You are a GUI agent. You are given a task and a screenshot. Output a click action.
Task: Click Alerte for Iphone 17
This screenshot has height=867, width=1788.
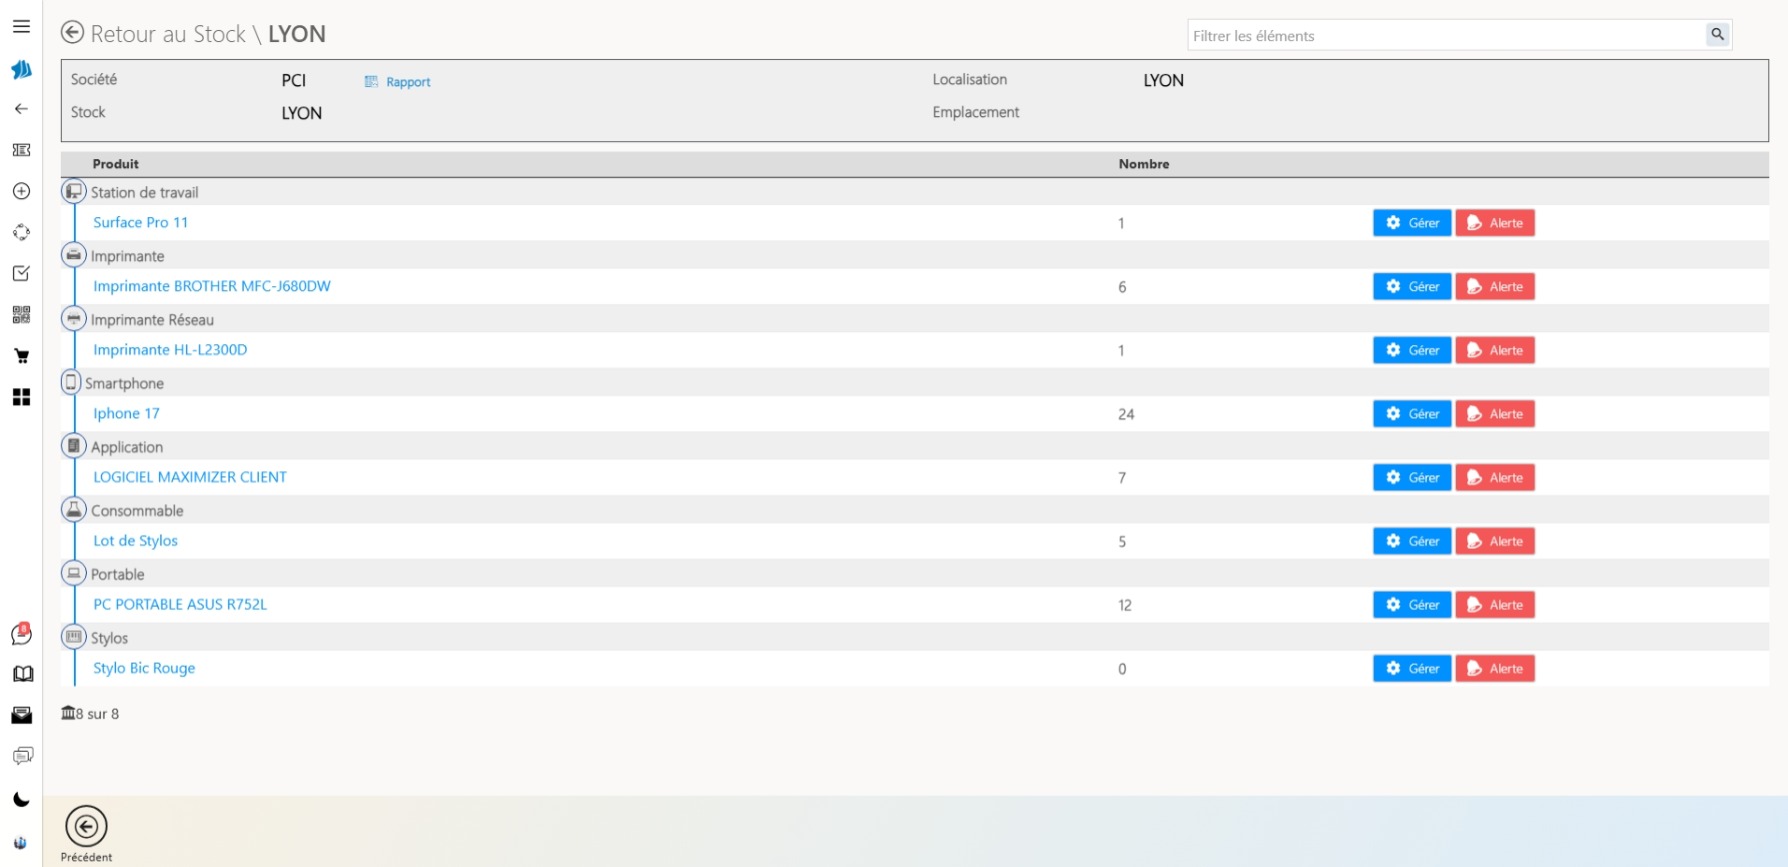click(x=1494, y=414)
